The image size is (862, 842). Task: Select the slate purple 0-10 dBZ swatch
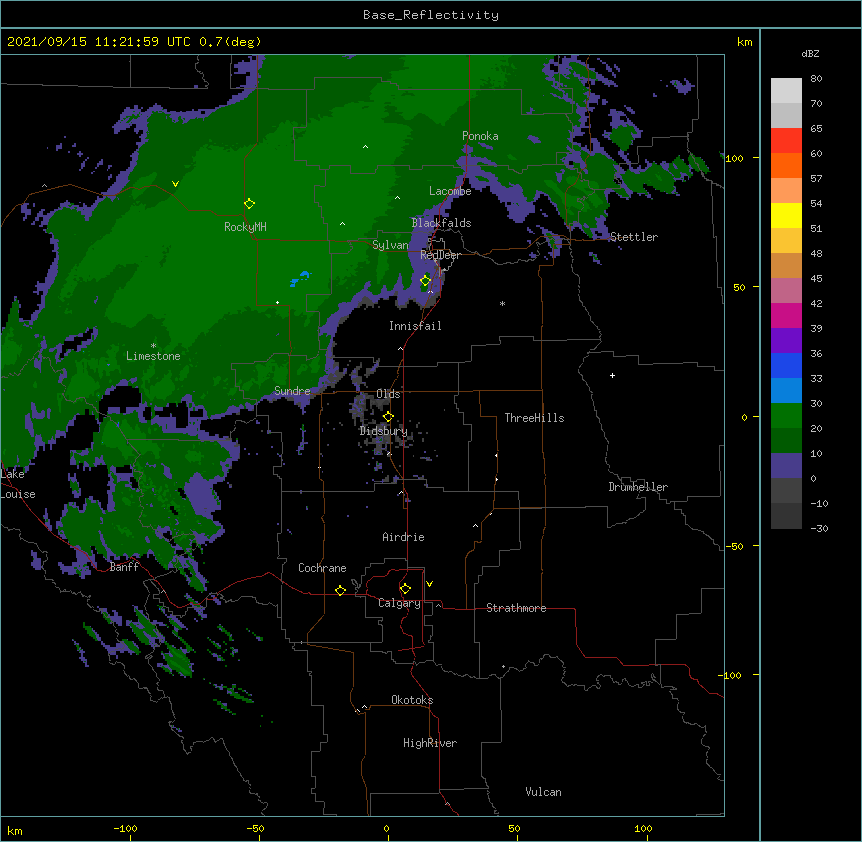[786, 466]
